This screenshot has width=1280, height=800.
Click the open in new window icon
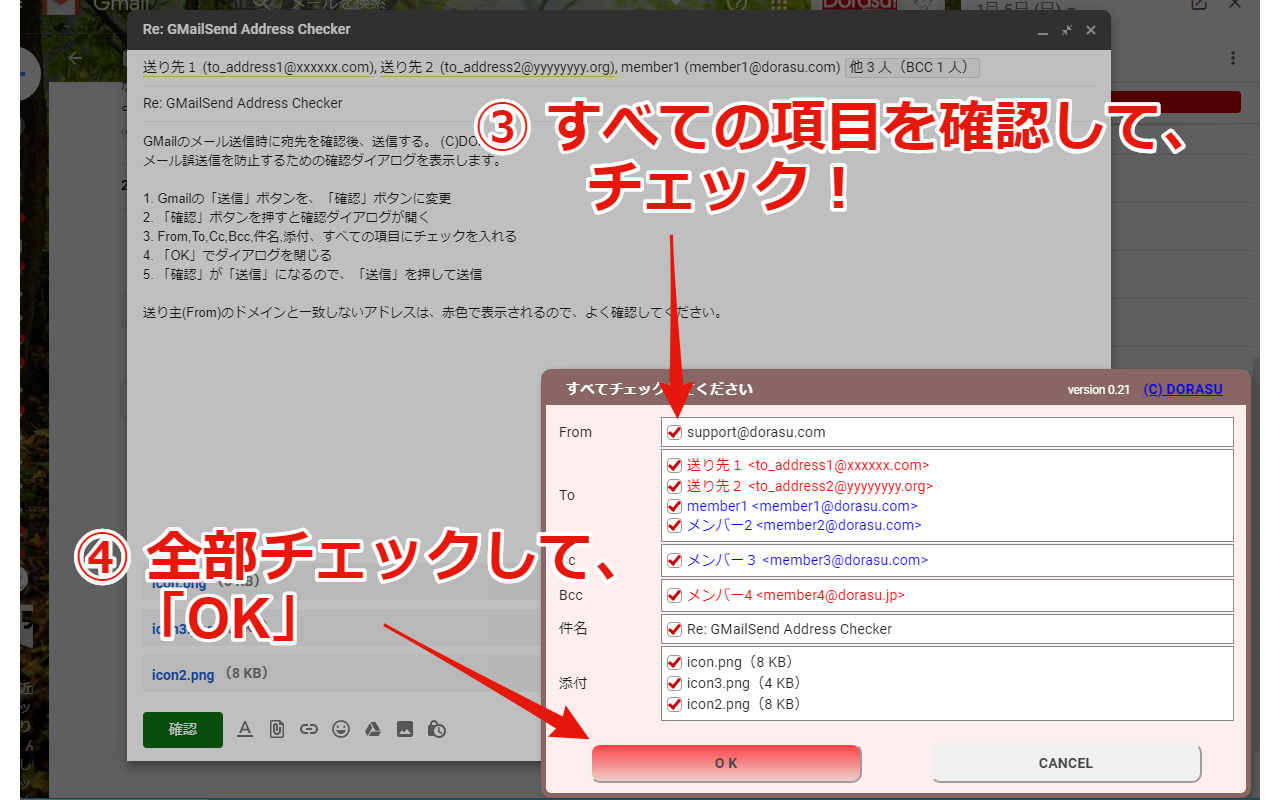click(1199, 5)
